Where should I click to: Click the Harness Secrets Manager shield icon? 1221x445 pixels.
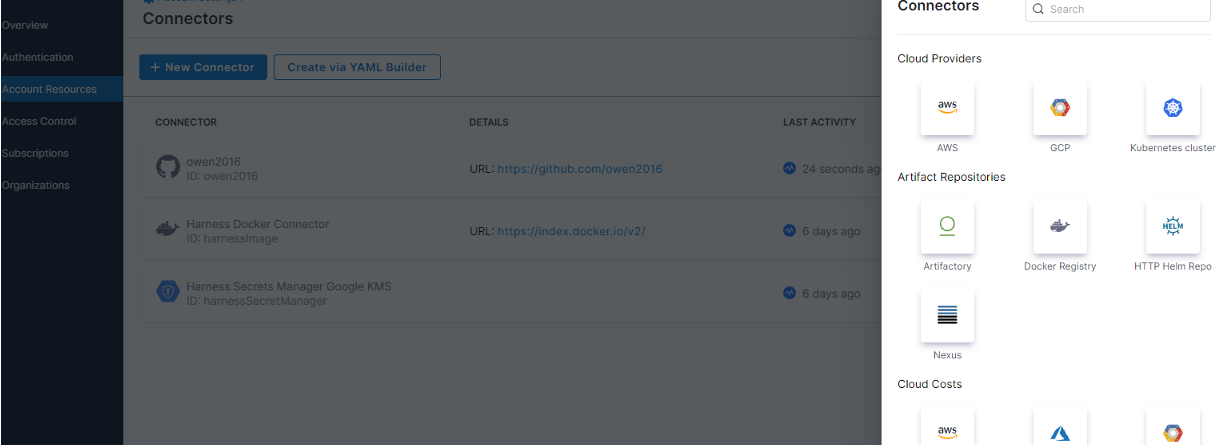168,292
